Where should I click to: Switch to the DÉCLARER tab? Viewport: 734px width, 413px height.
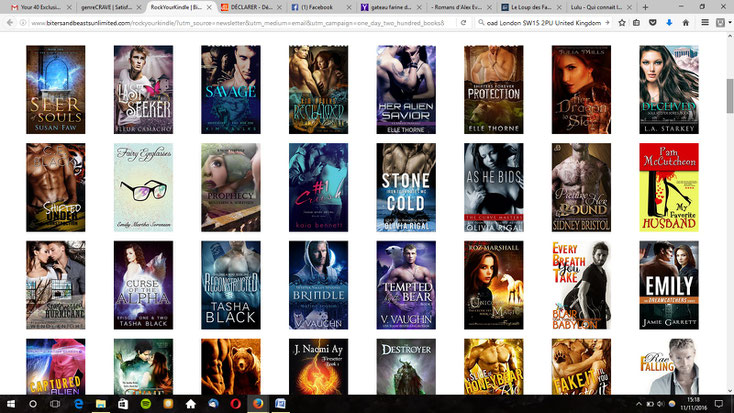click(251, 7)
